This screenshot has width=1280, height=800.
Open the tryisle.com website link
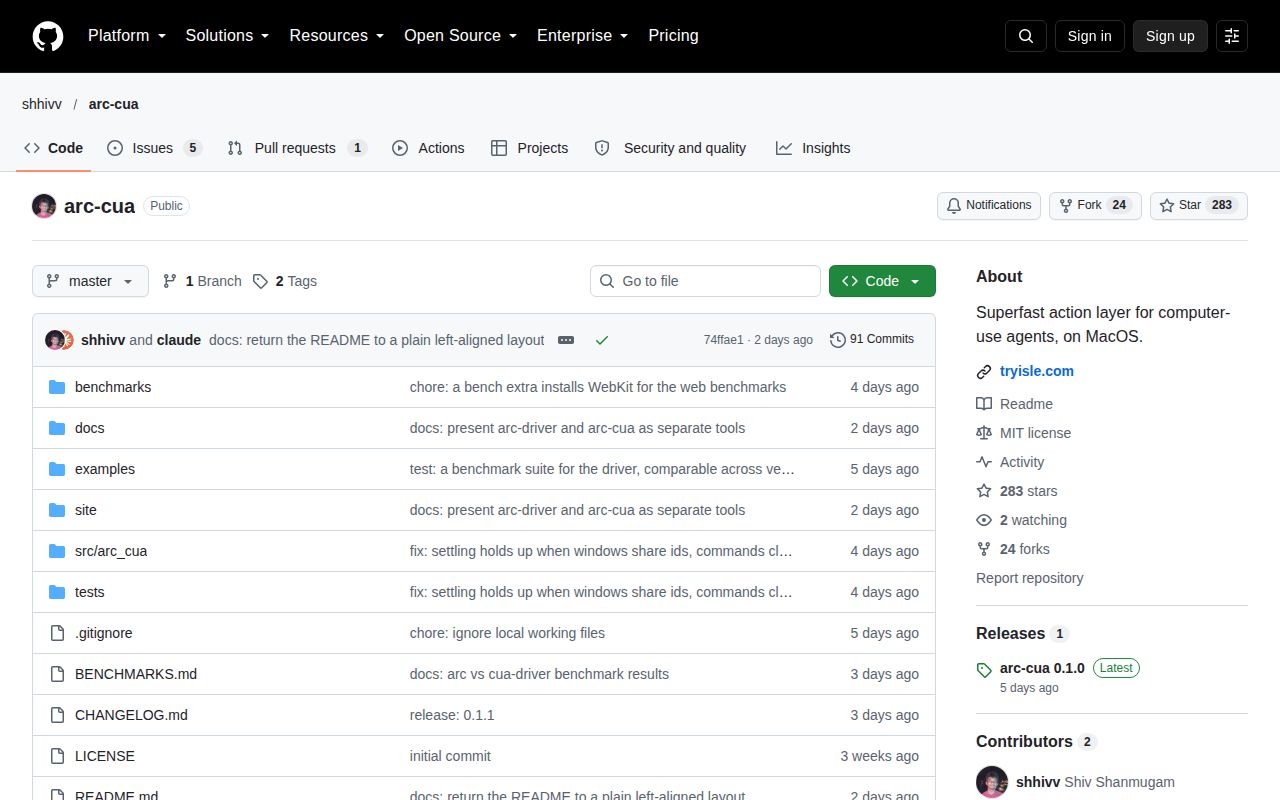[1037, 371]
